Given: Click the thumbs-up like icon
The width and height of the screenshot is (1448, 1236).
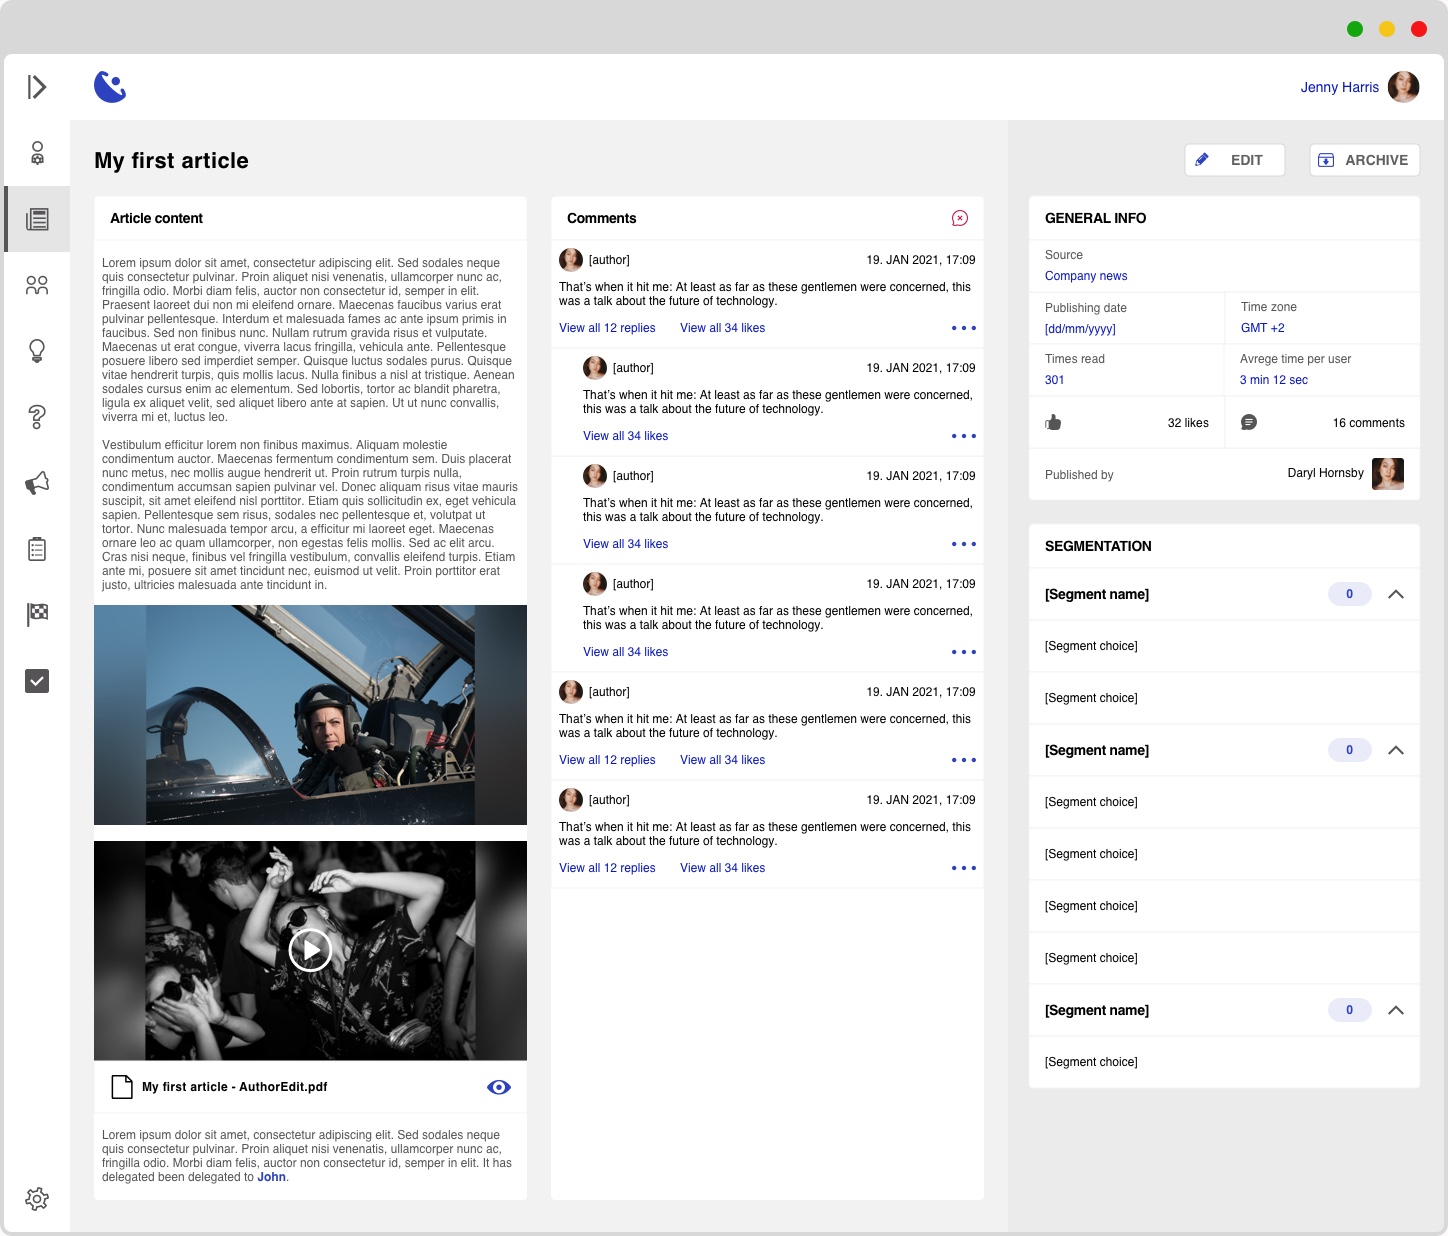Looking at the screenshot, I should coord(1053,423).
